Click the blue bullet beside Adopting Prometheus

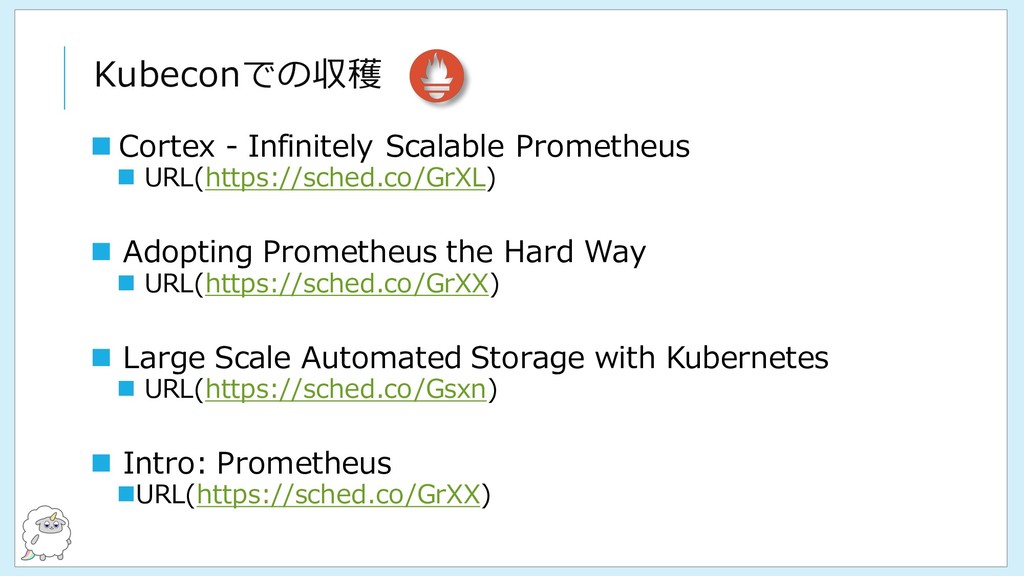pyautogui.click(x=101, y=251)
